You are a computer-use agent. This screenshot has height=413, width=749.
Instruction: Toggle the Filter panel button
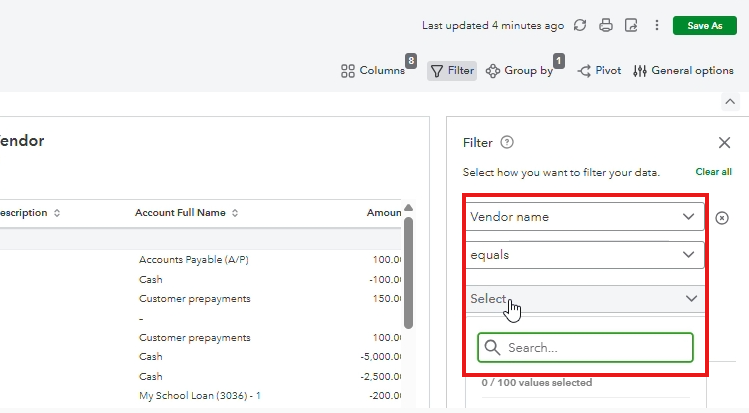(x=452, y=71)
